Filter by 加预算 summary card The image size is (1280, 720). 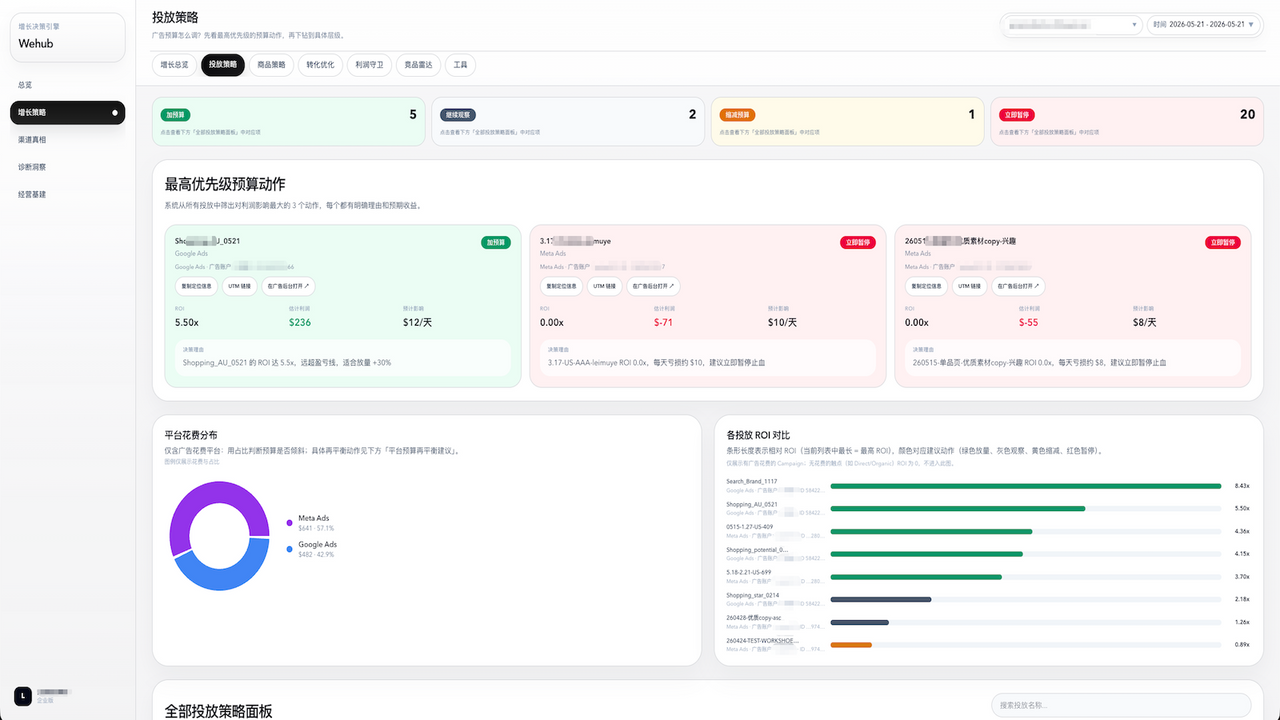point(288,122)
